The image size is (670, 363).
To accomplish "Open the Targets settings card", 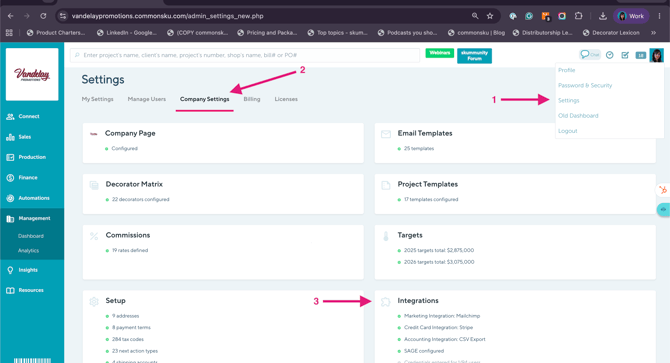I will tap(515, 252).
